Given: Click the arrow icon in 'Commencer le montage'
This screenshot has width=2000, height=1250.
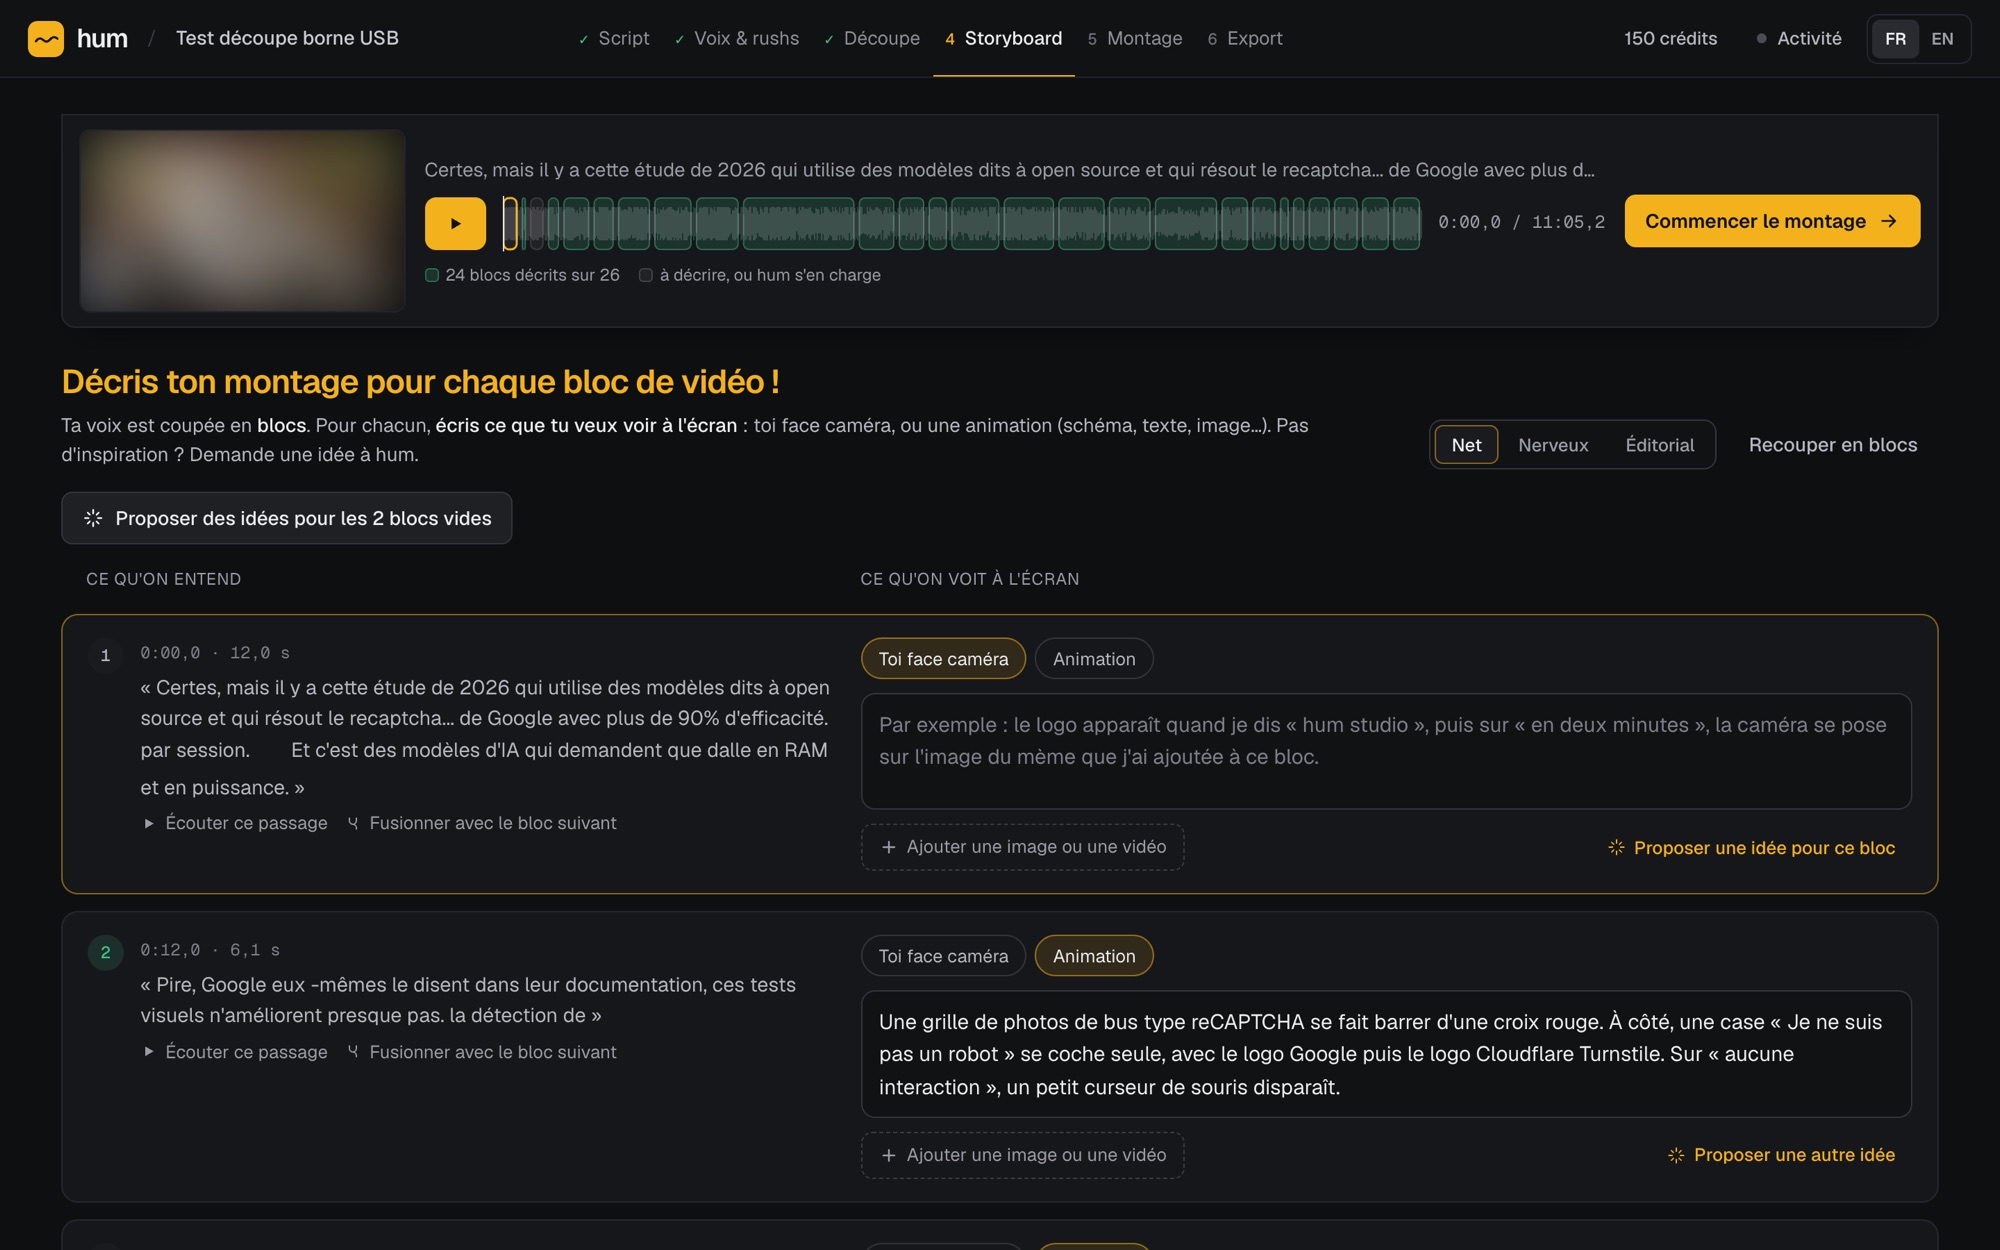Looking at the screenshot, I should click(1889, 221).
